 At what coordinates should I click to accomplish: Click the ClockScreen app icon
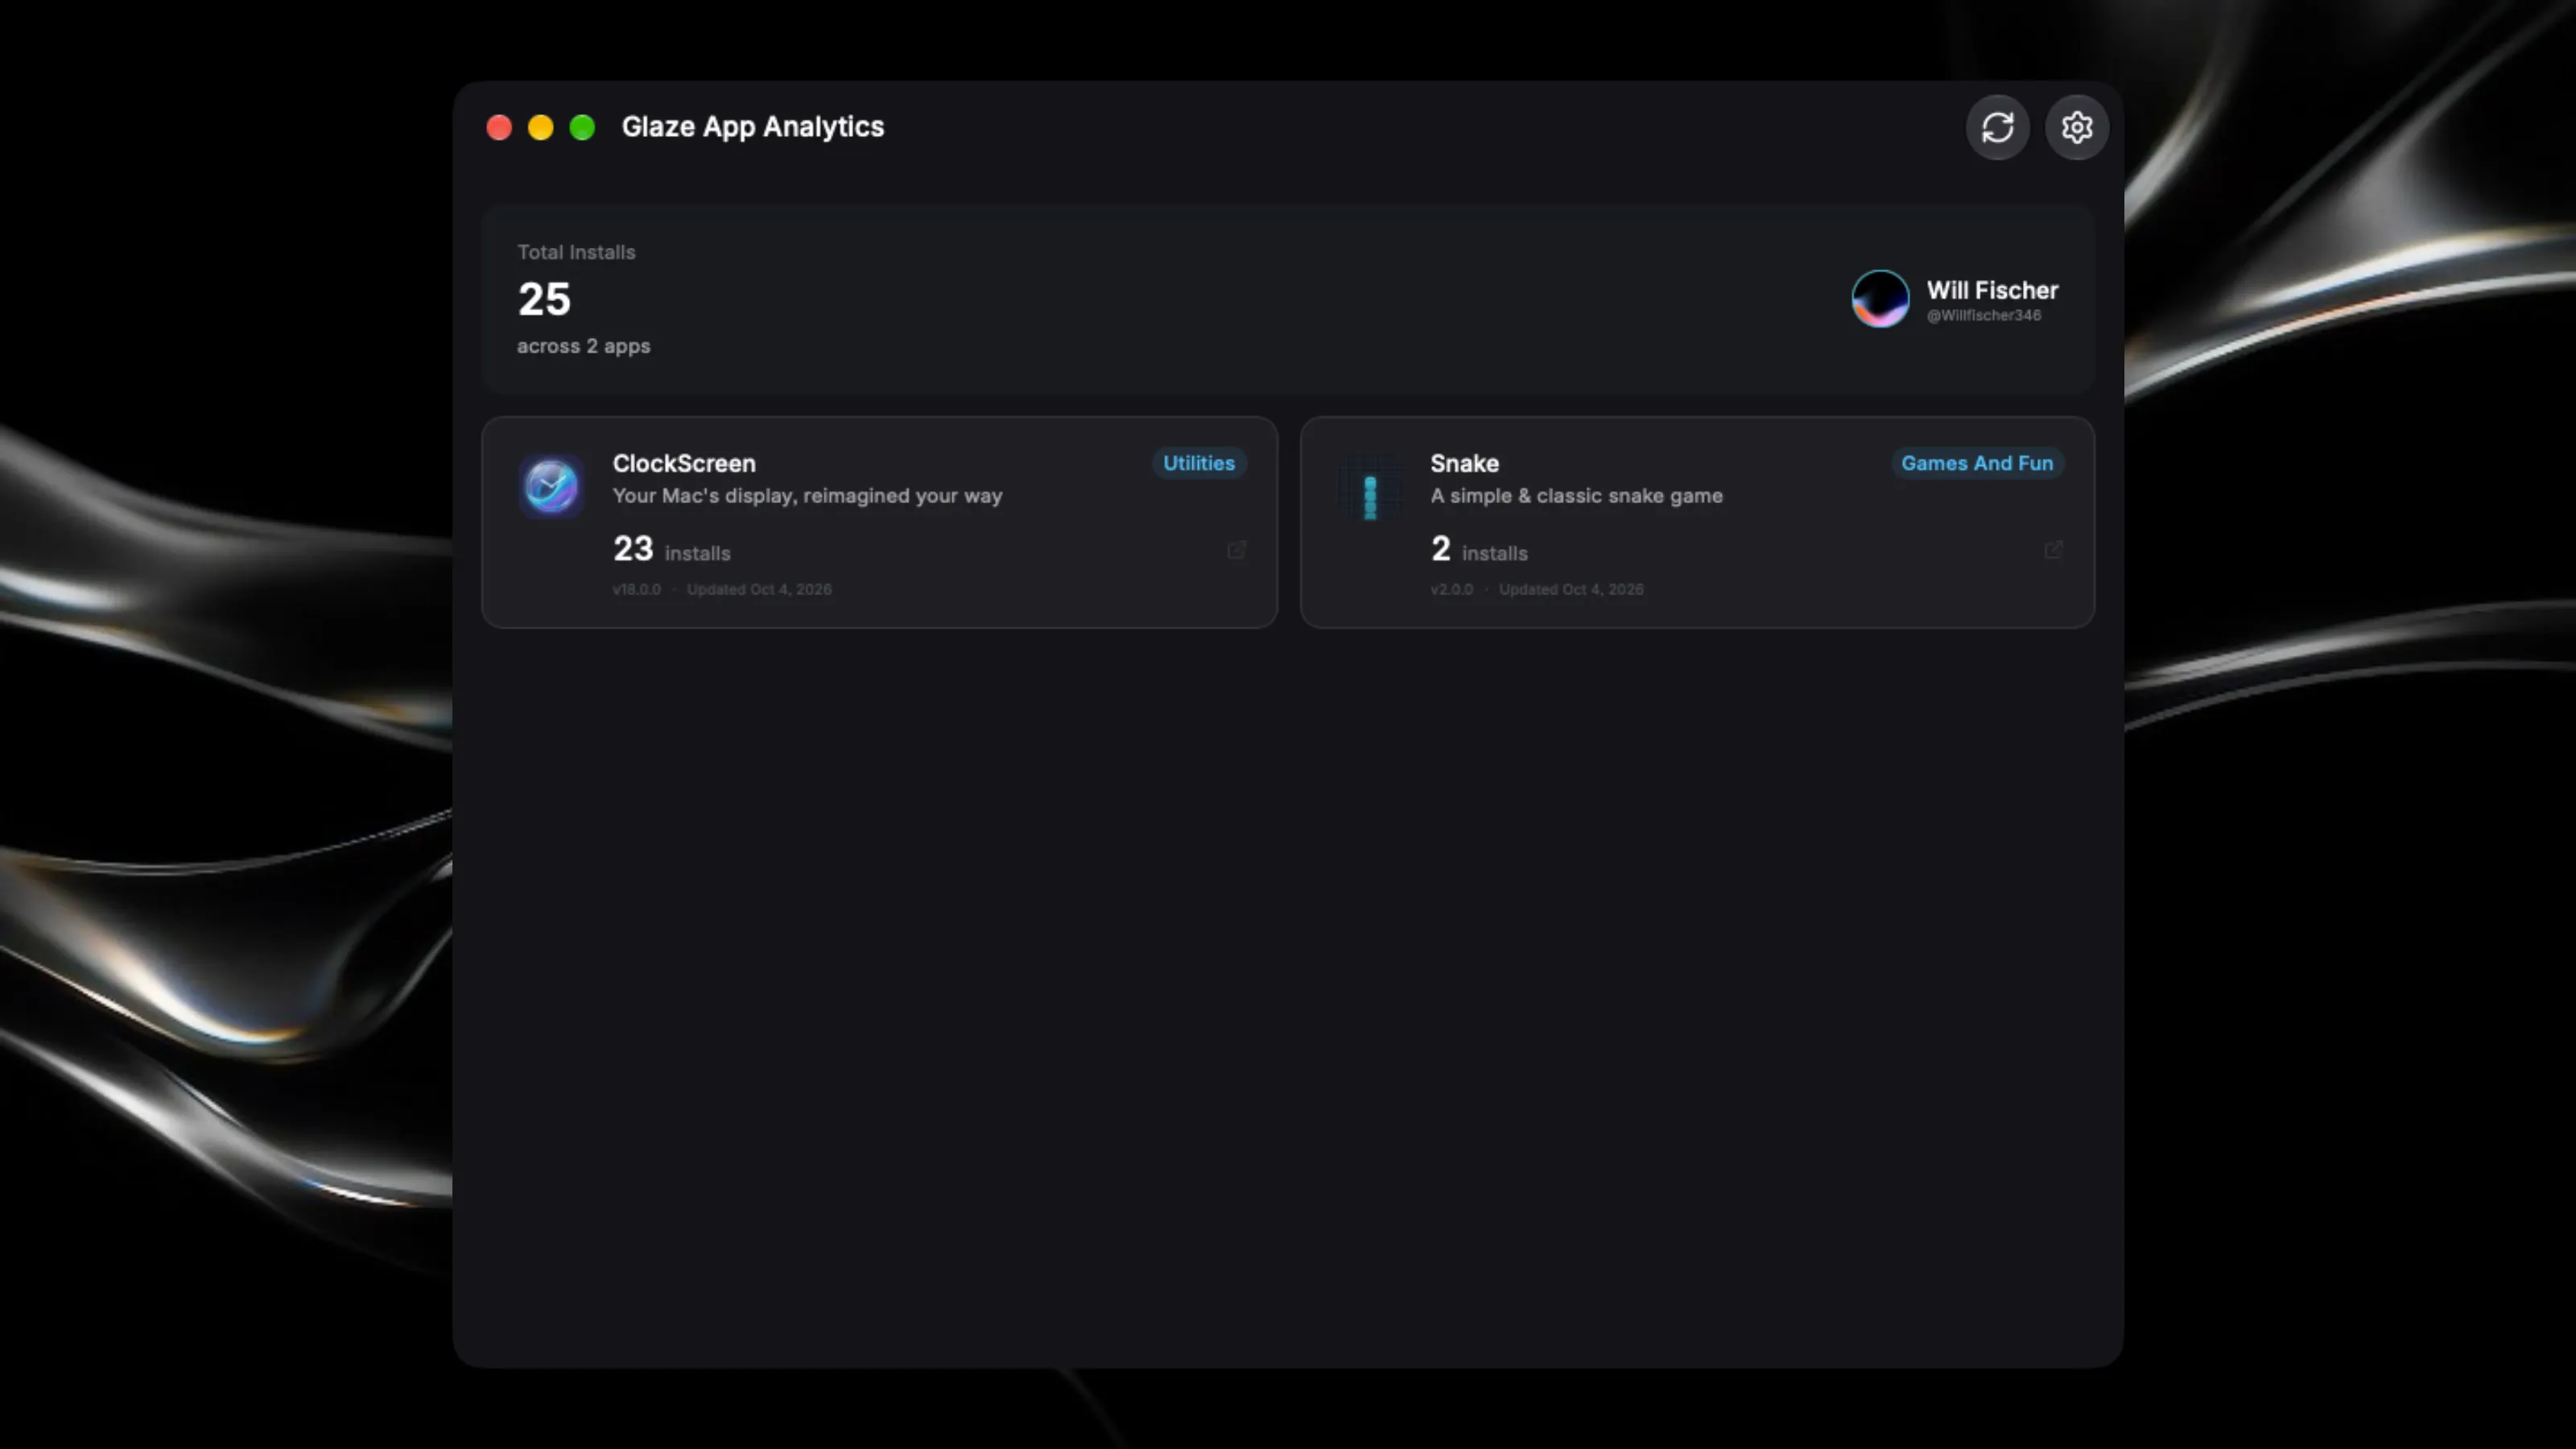point(551,487)
